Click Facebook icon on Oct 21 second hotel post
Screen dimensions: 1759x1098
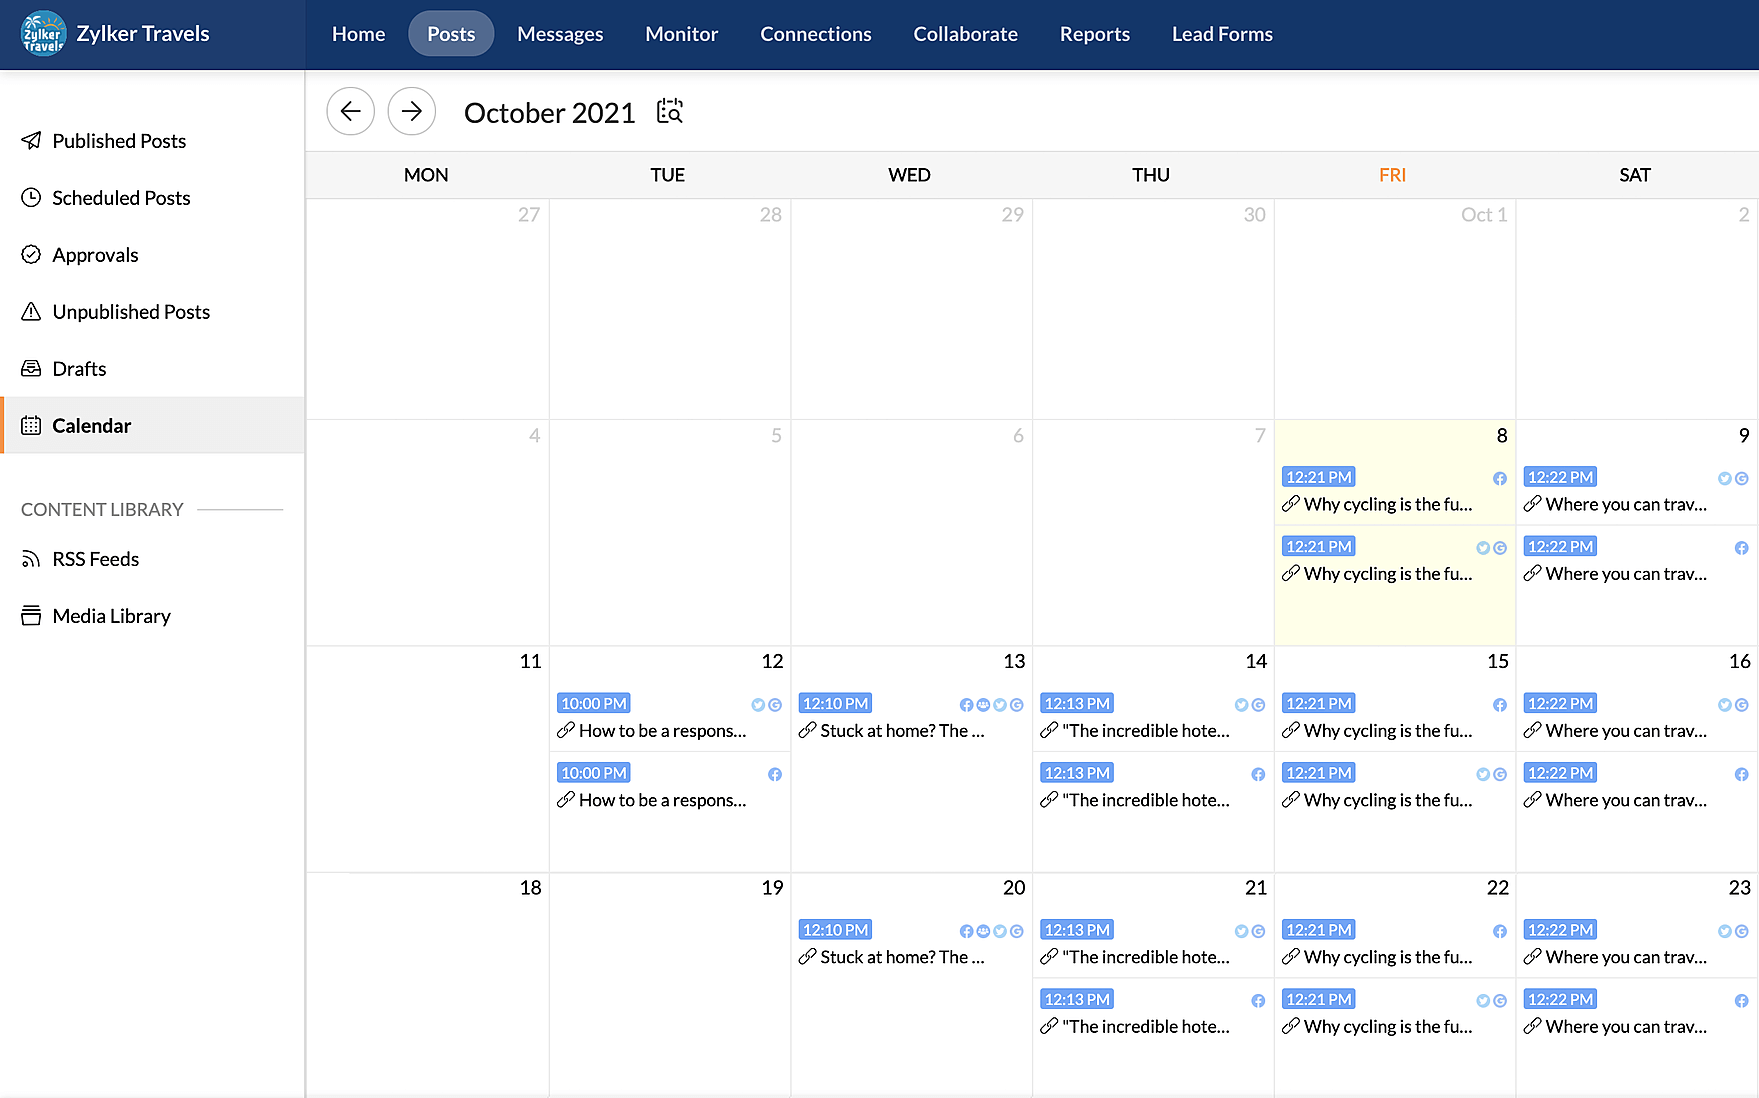[x=1258, y=1001]
